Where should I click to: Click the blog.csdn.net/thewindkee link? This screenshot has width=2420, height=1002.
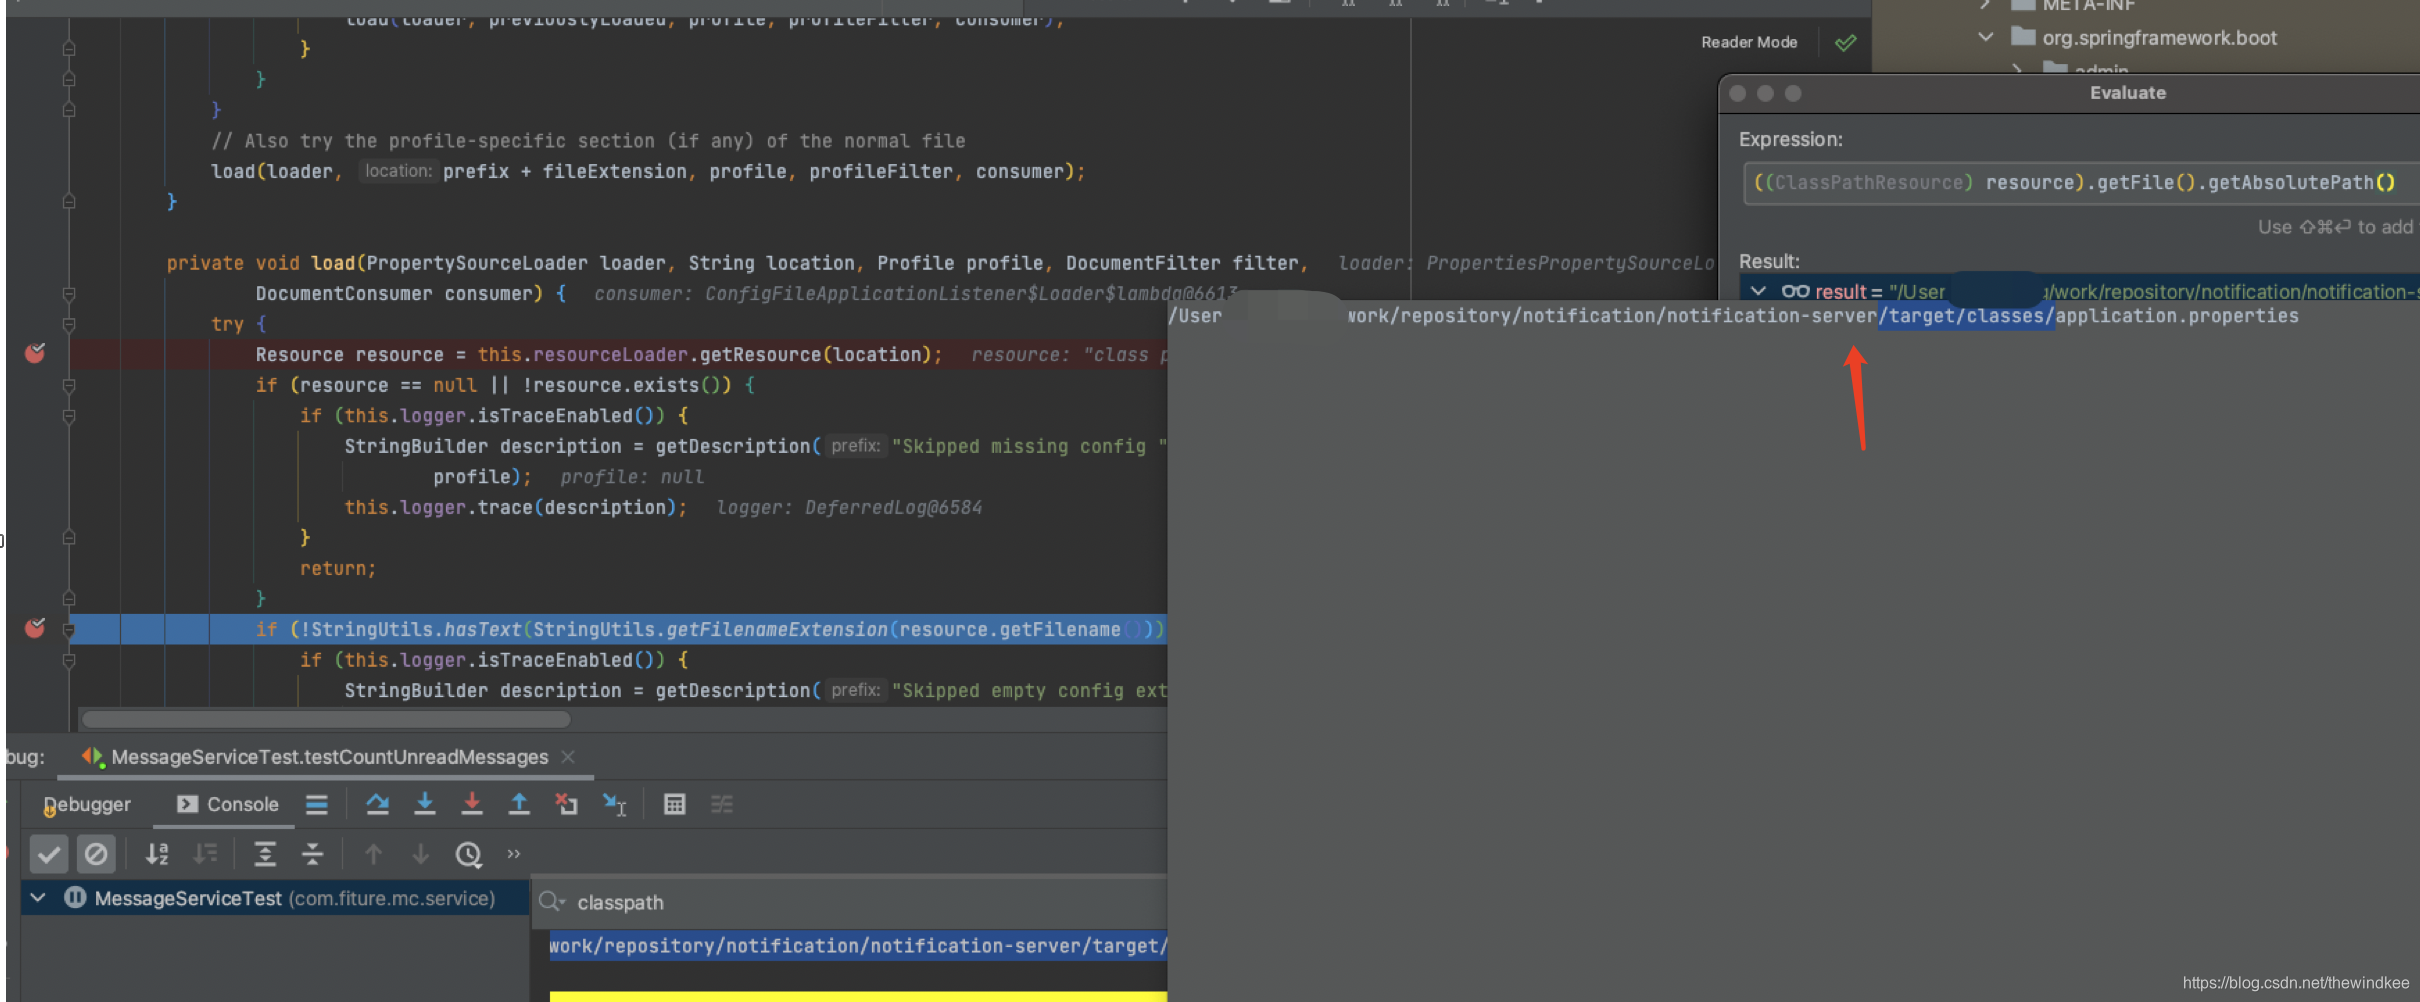pyautogui.click(x=2296, y=983)
